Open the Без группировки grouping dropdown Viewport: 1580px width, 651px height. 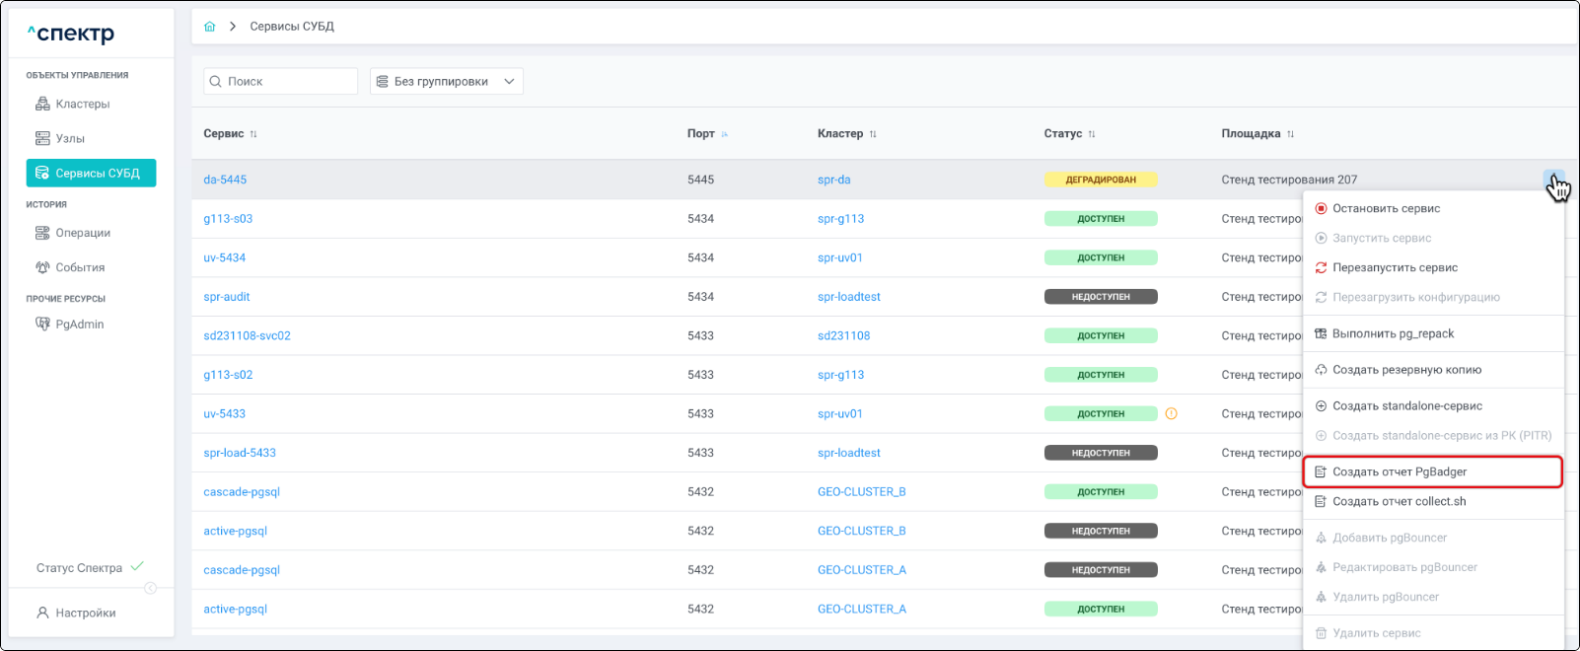(446, 82)
